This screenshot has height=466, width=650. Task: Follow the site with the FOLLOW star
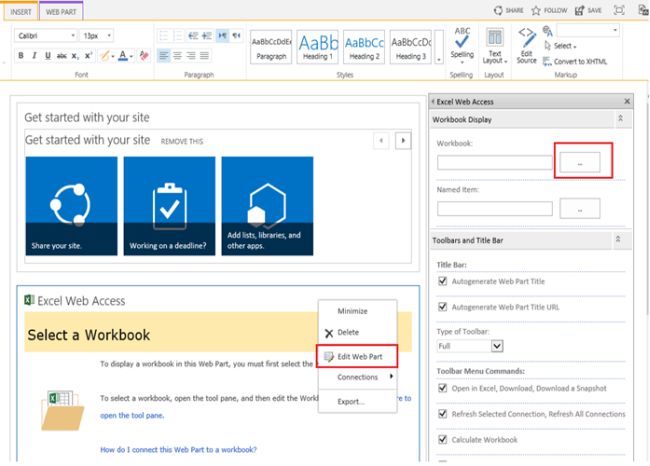click(x=549, y=10)
